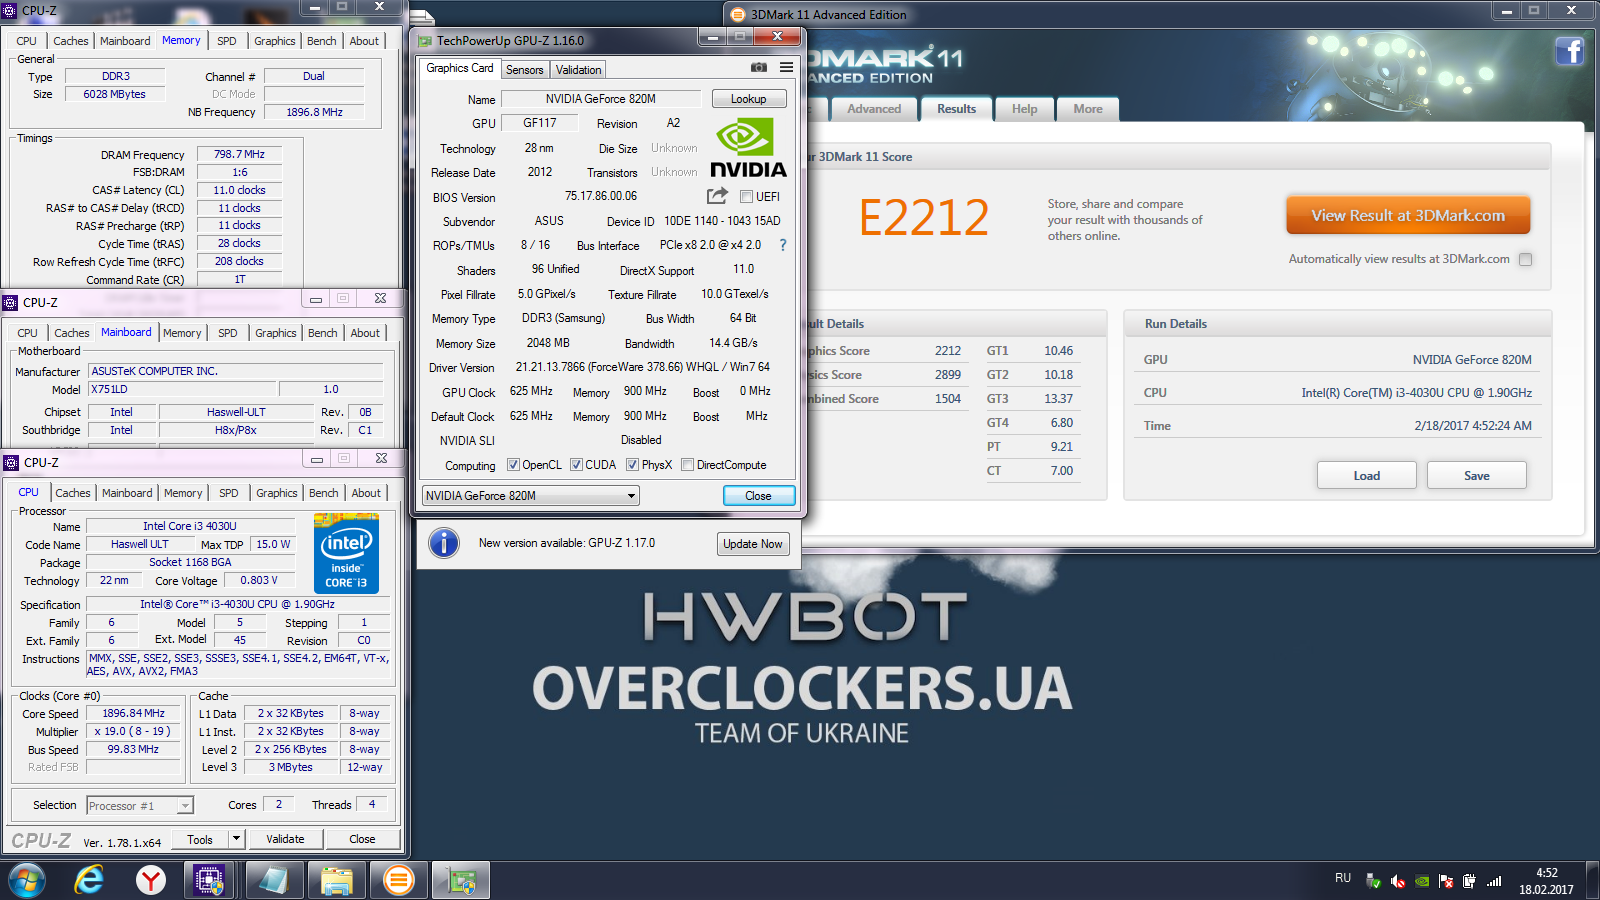
Task: Click the blue info icon beside update notice
Action: (x=444, y=543)
